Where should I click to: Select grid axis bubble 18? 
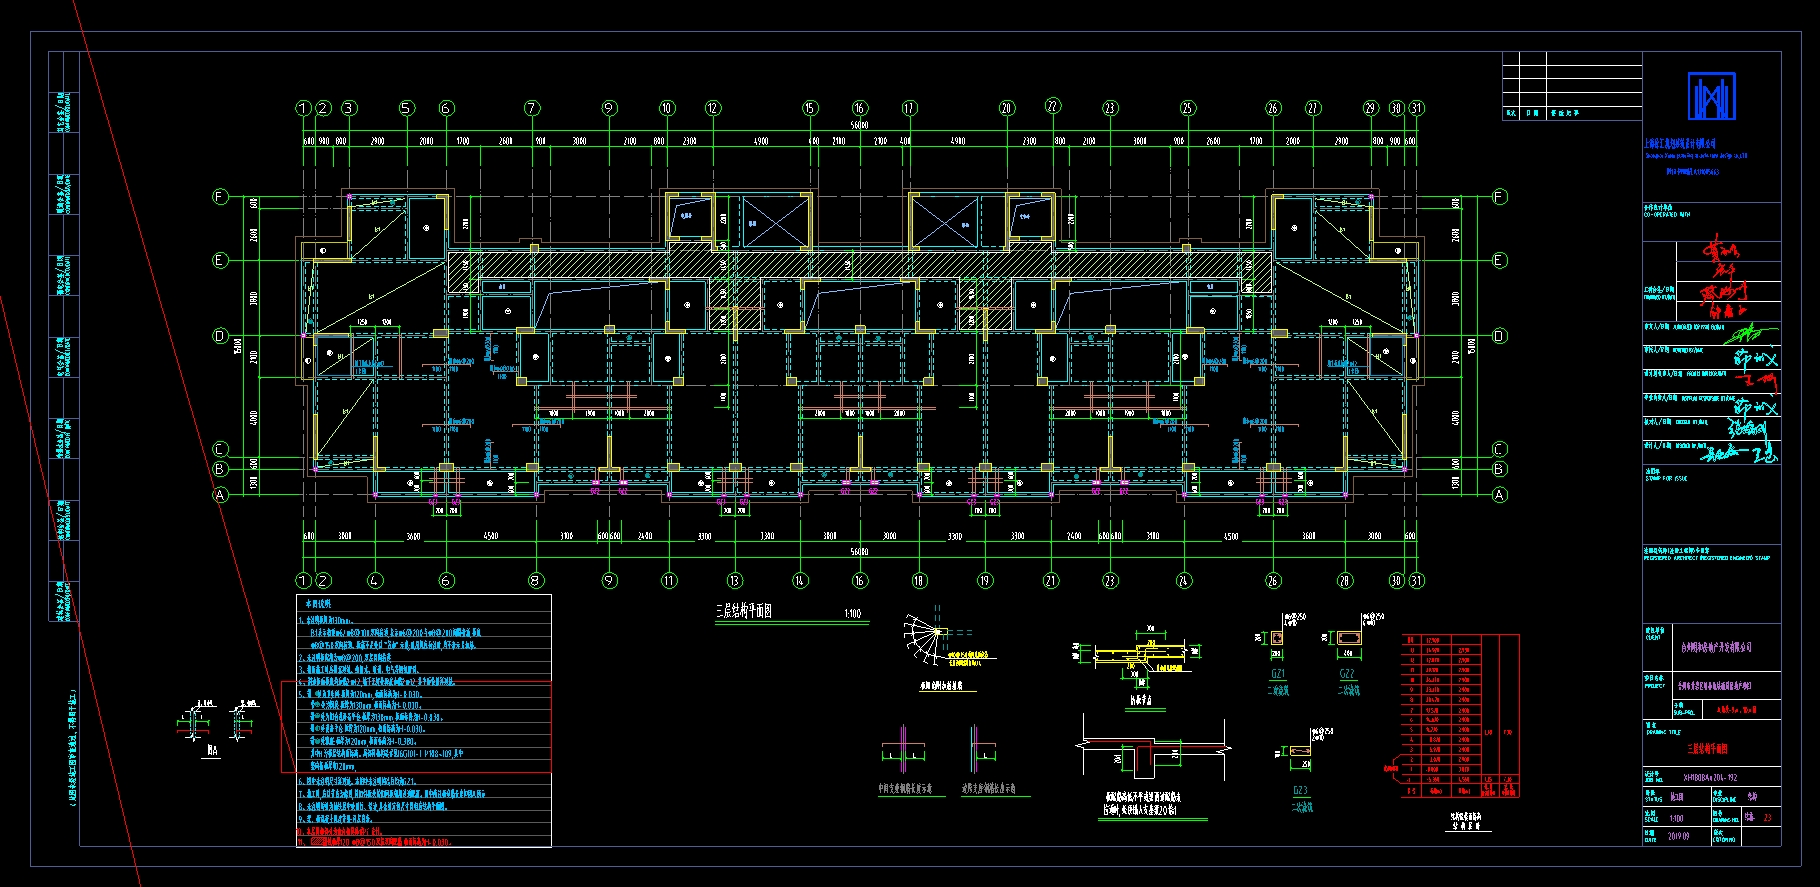point(919,580)
